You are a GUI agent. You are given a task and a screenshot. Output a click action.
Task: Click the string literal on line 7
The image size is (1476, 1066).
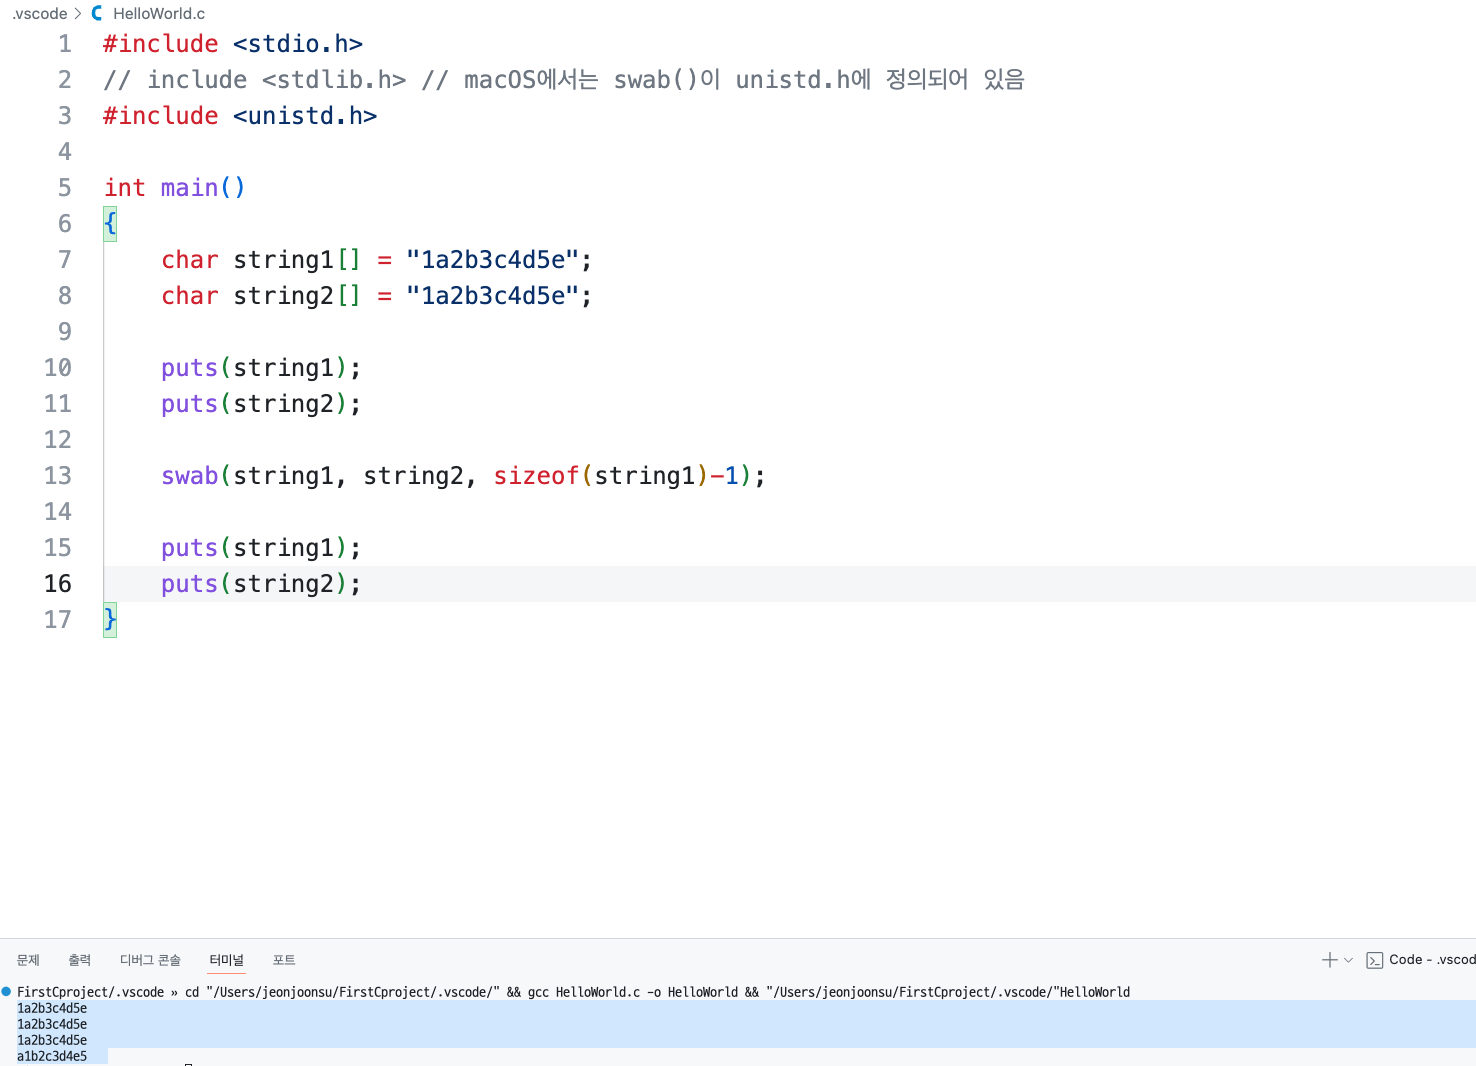[x=492, y=260]
